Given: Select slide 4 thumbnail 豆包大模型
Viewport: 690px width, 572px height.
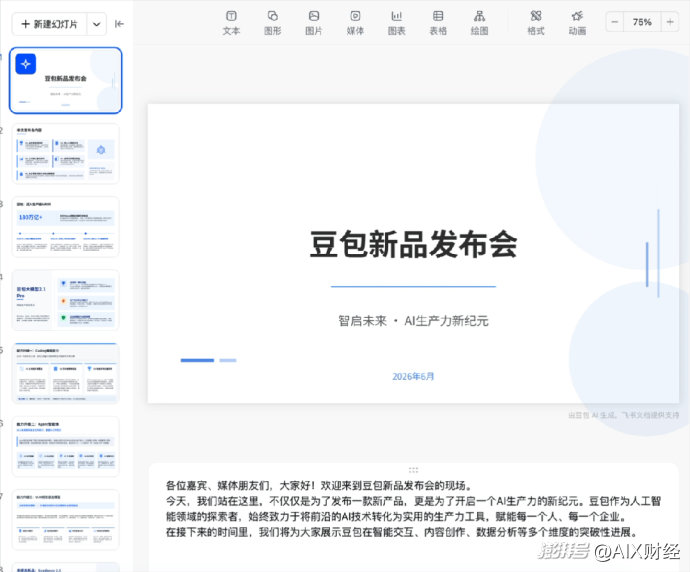Looking at the screenshot, I should tap(66, 300).
